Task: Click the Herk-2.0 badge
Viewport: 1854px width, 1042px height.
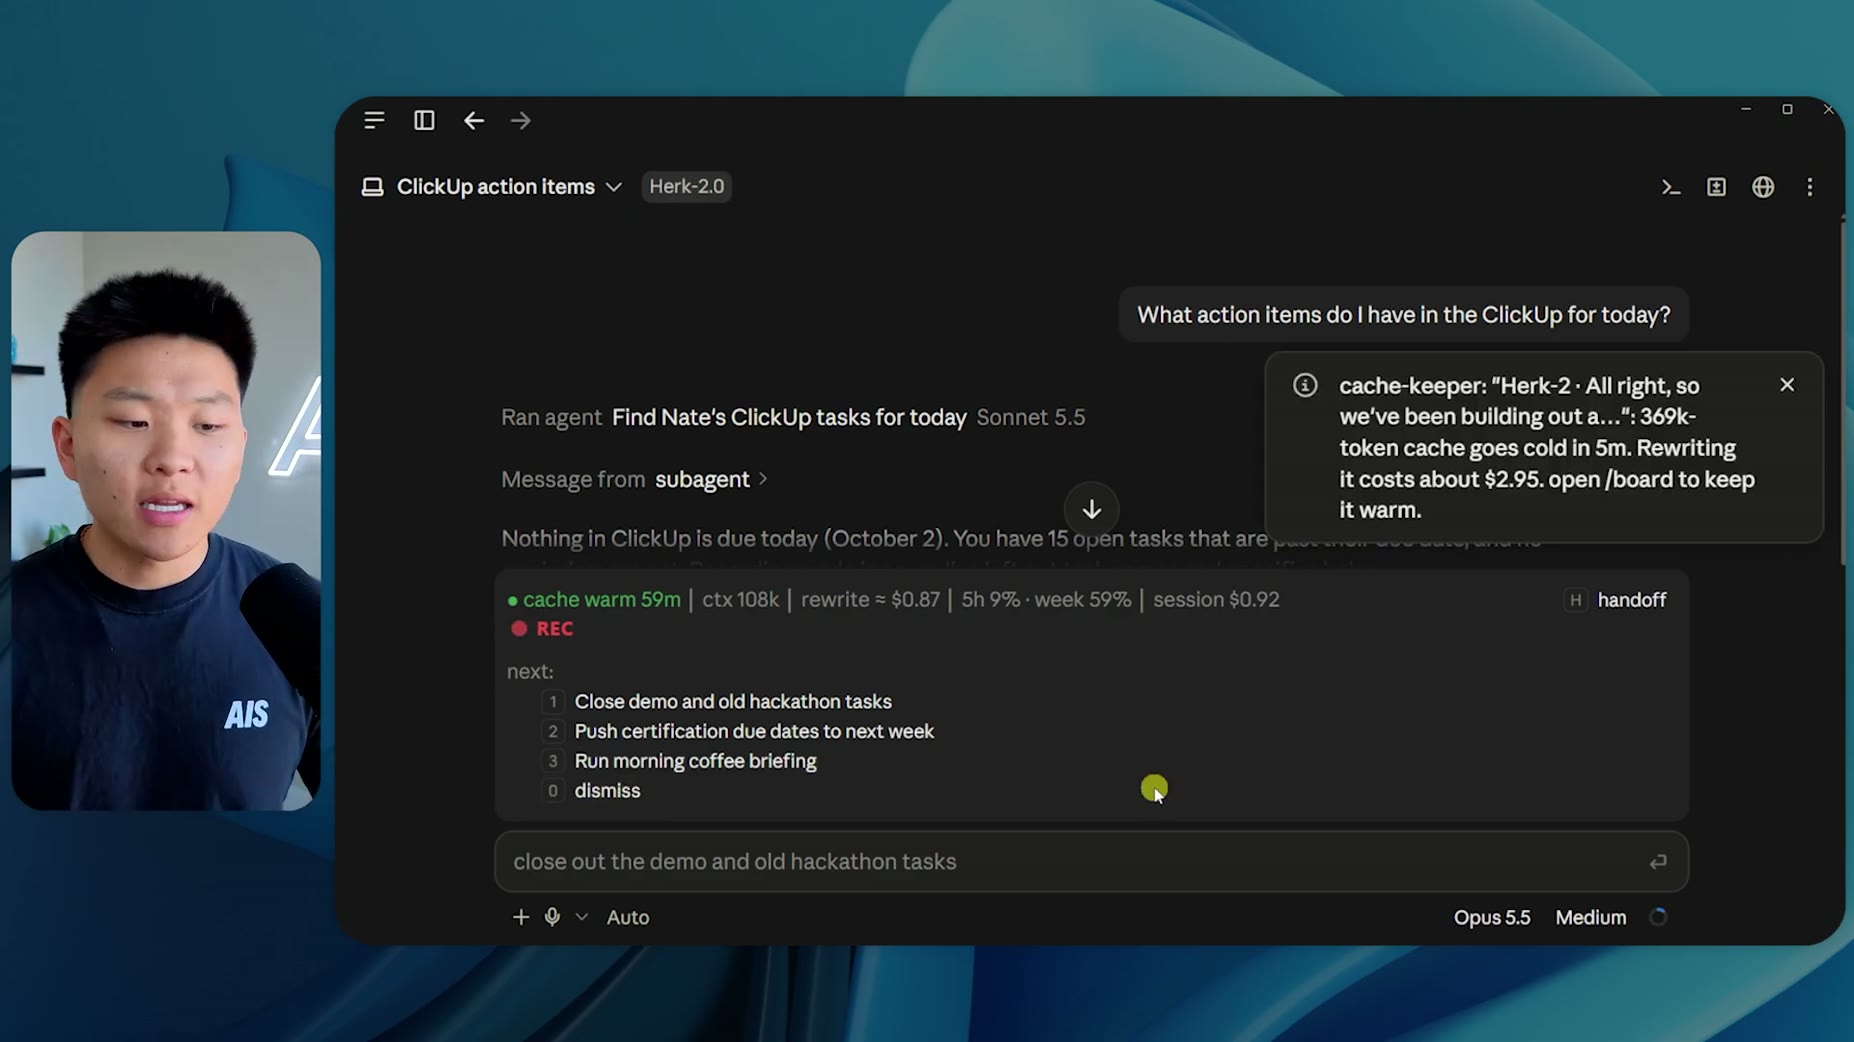Action: [x=686, y=187]
